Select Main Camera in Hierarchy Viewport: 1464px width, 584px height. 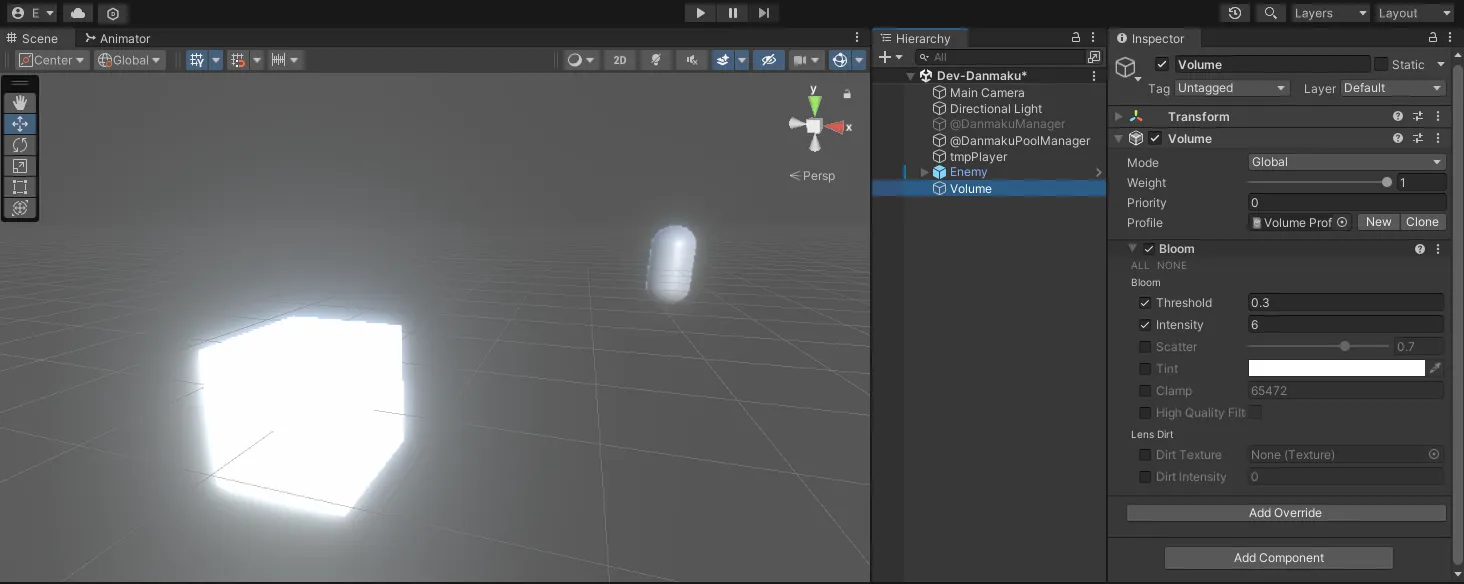pos(986,93)
